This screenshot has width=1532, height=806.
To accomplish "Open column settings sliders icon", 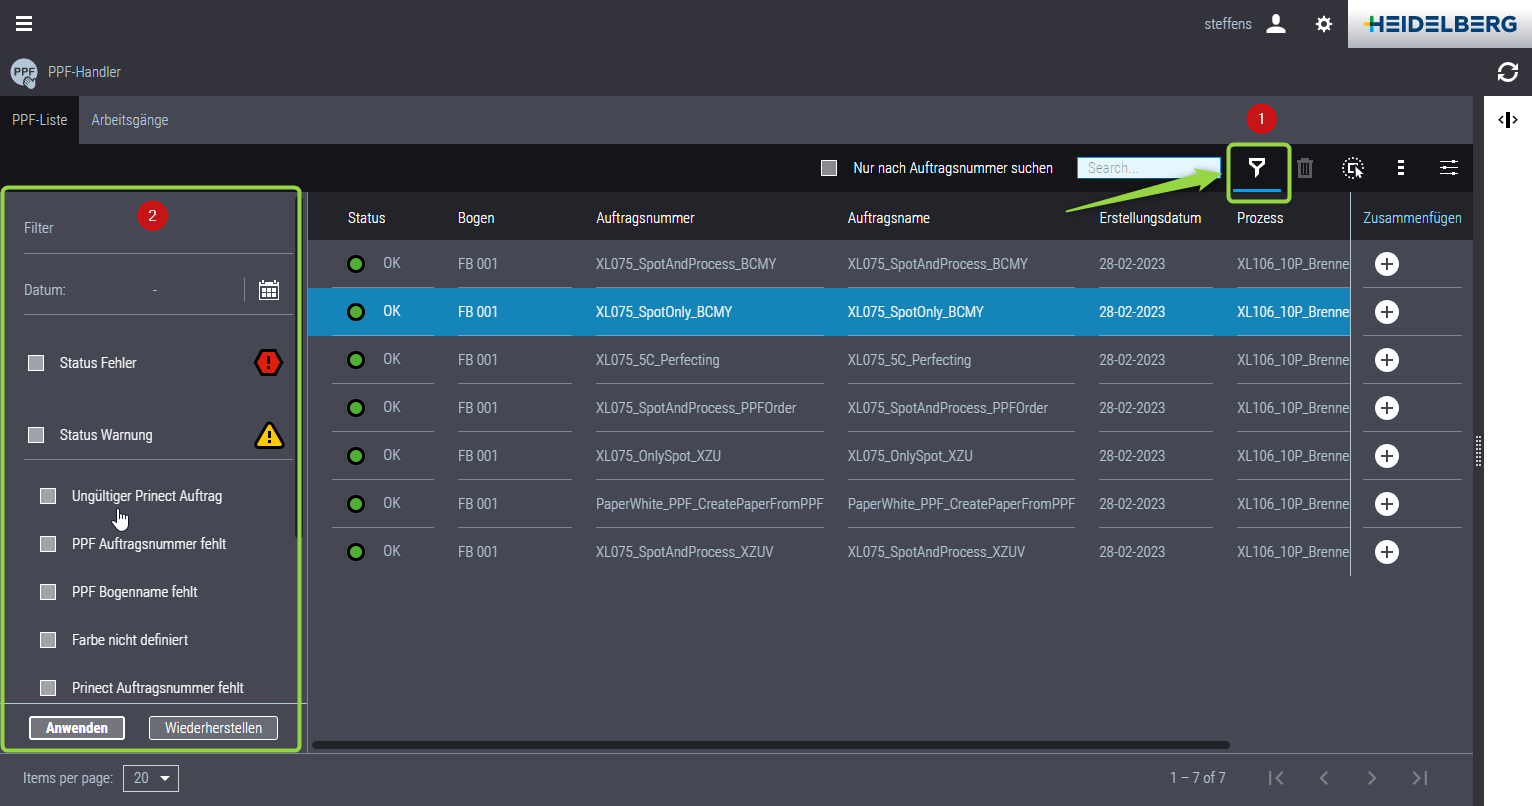I will pos(1448,168).
